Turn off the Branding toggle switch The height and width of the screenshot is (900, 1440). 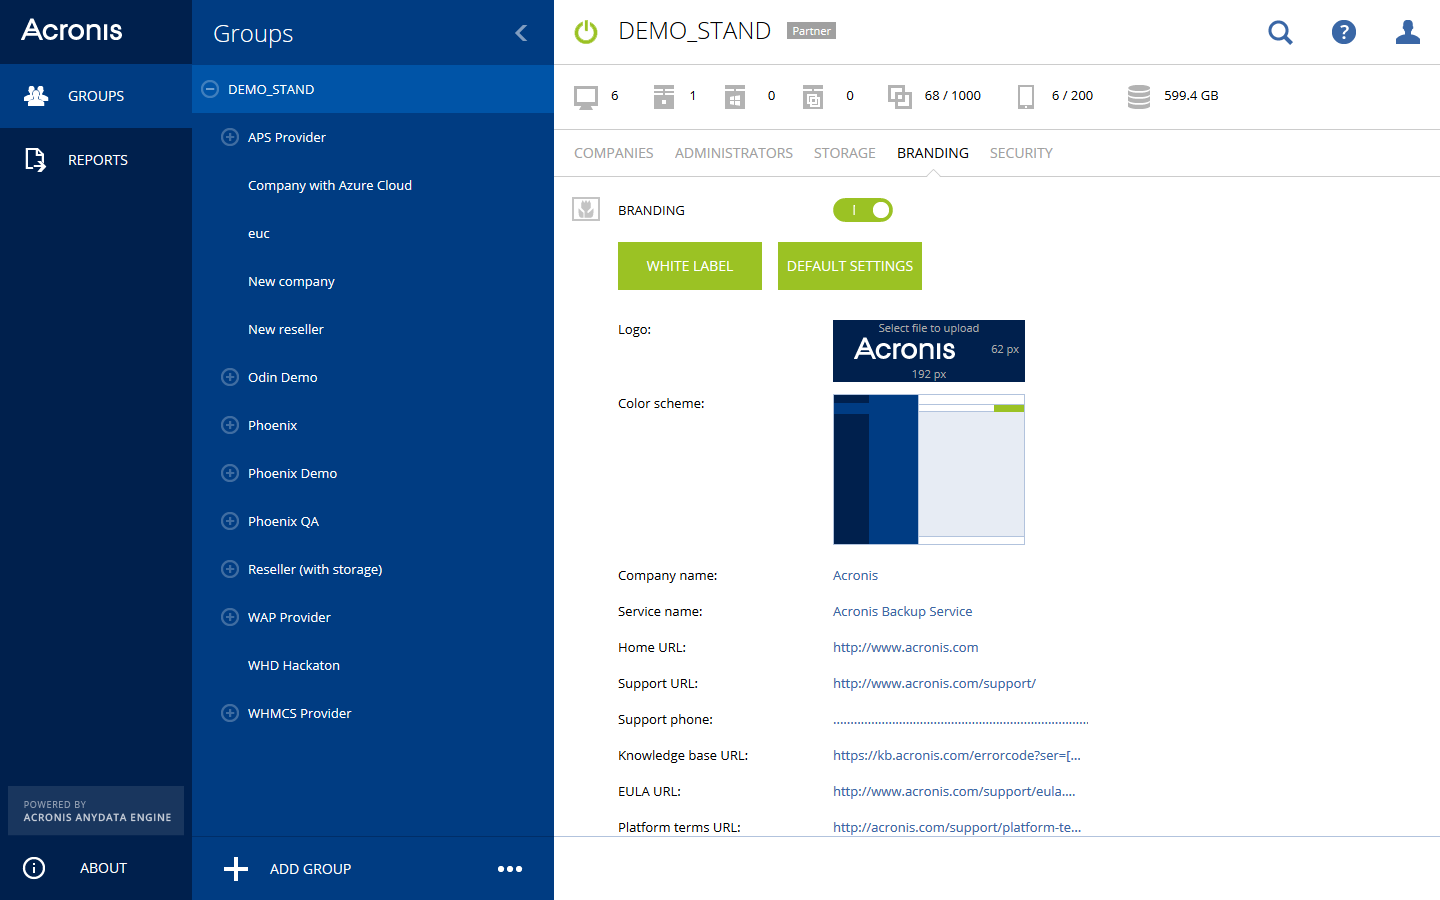(x=863, y=210)
